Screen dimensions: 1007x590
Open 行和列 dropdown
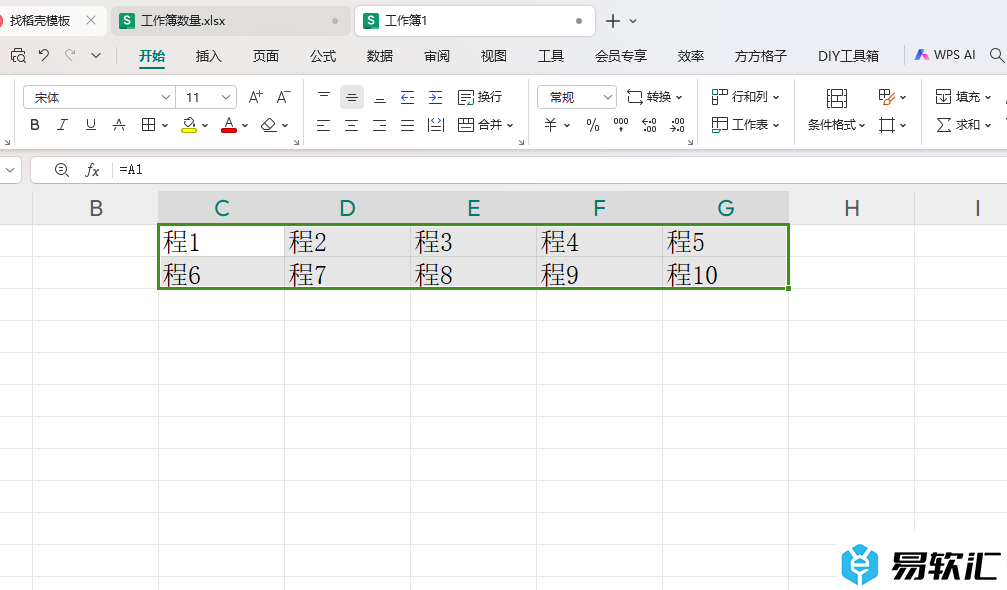[x=746, y=97]
